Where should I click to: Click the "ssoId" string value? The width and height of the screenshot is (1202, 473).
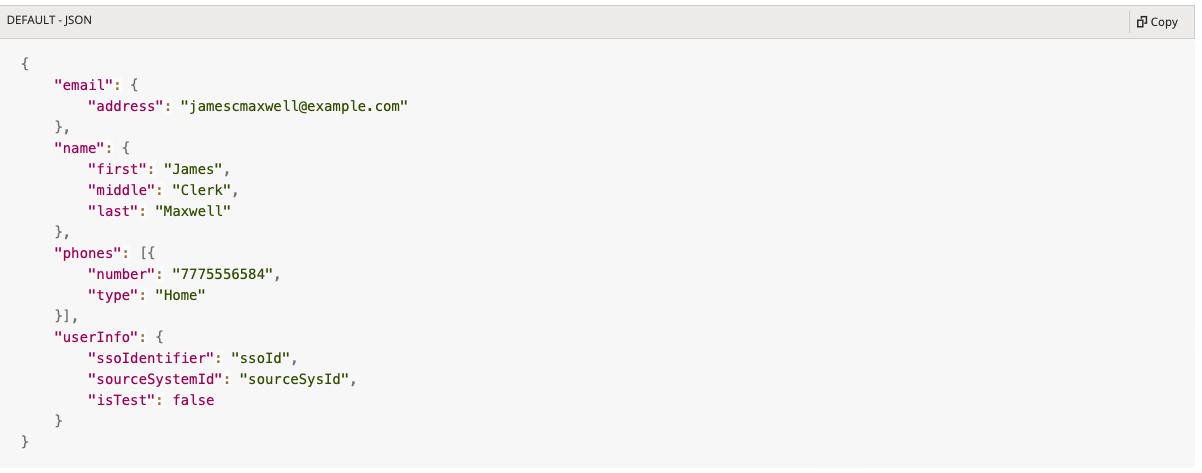pos(264,358)
